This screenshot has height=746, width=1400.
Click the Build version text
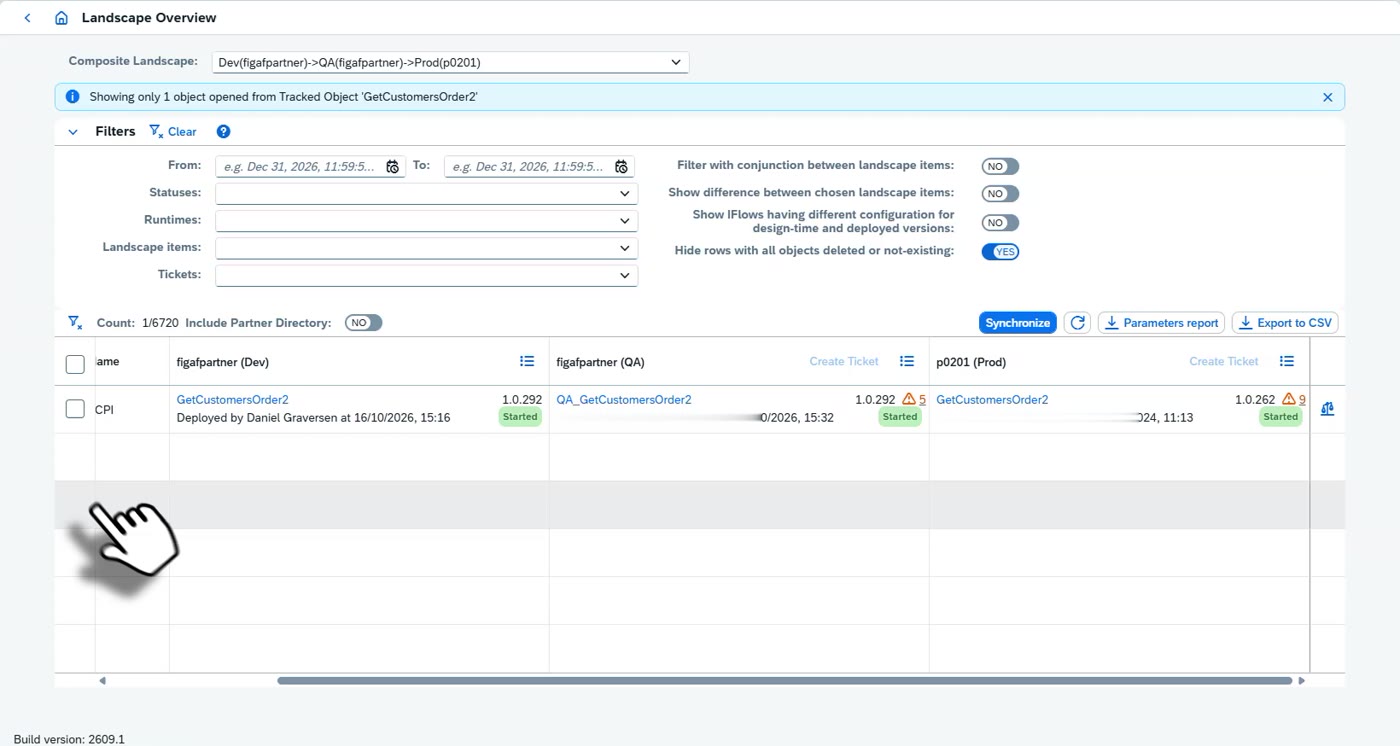click(x=69, y=739)
